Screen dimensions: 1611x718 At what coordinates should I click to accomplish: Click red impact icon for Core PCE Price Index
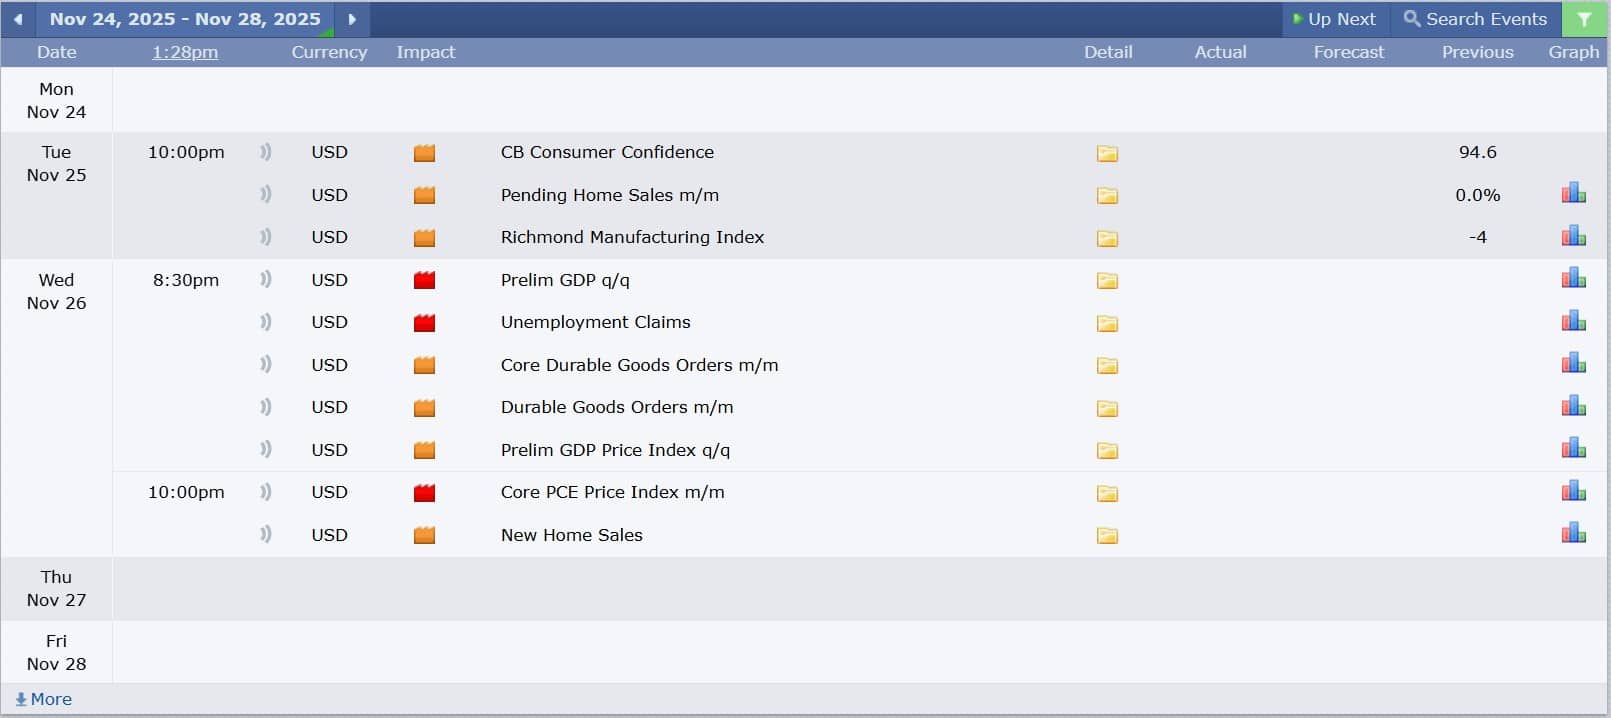[425, 493]
